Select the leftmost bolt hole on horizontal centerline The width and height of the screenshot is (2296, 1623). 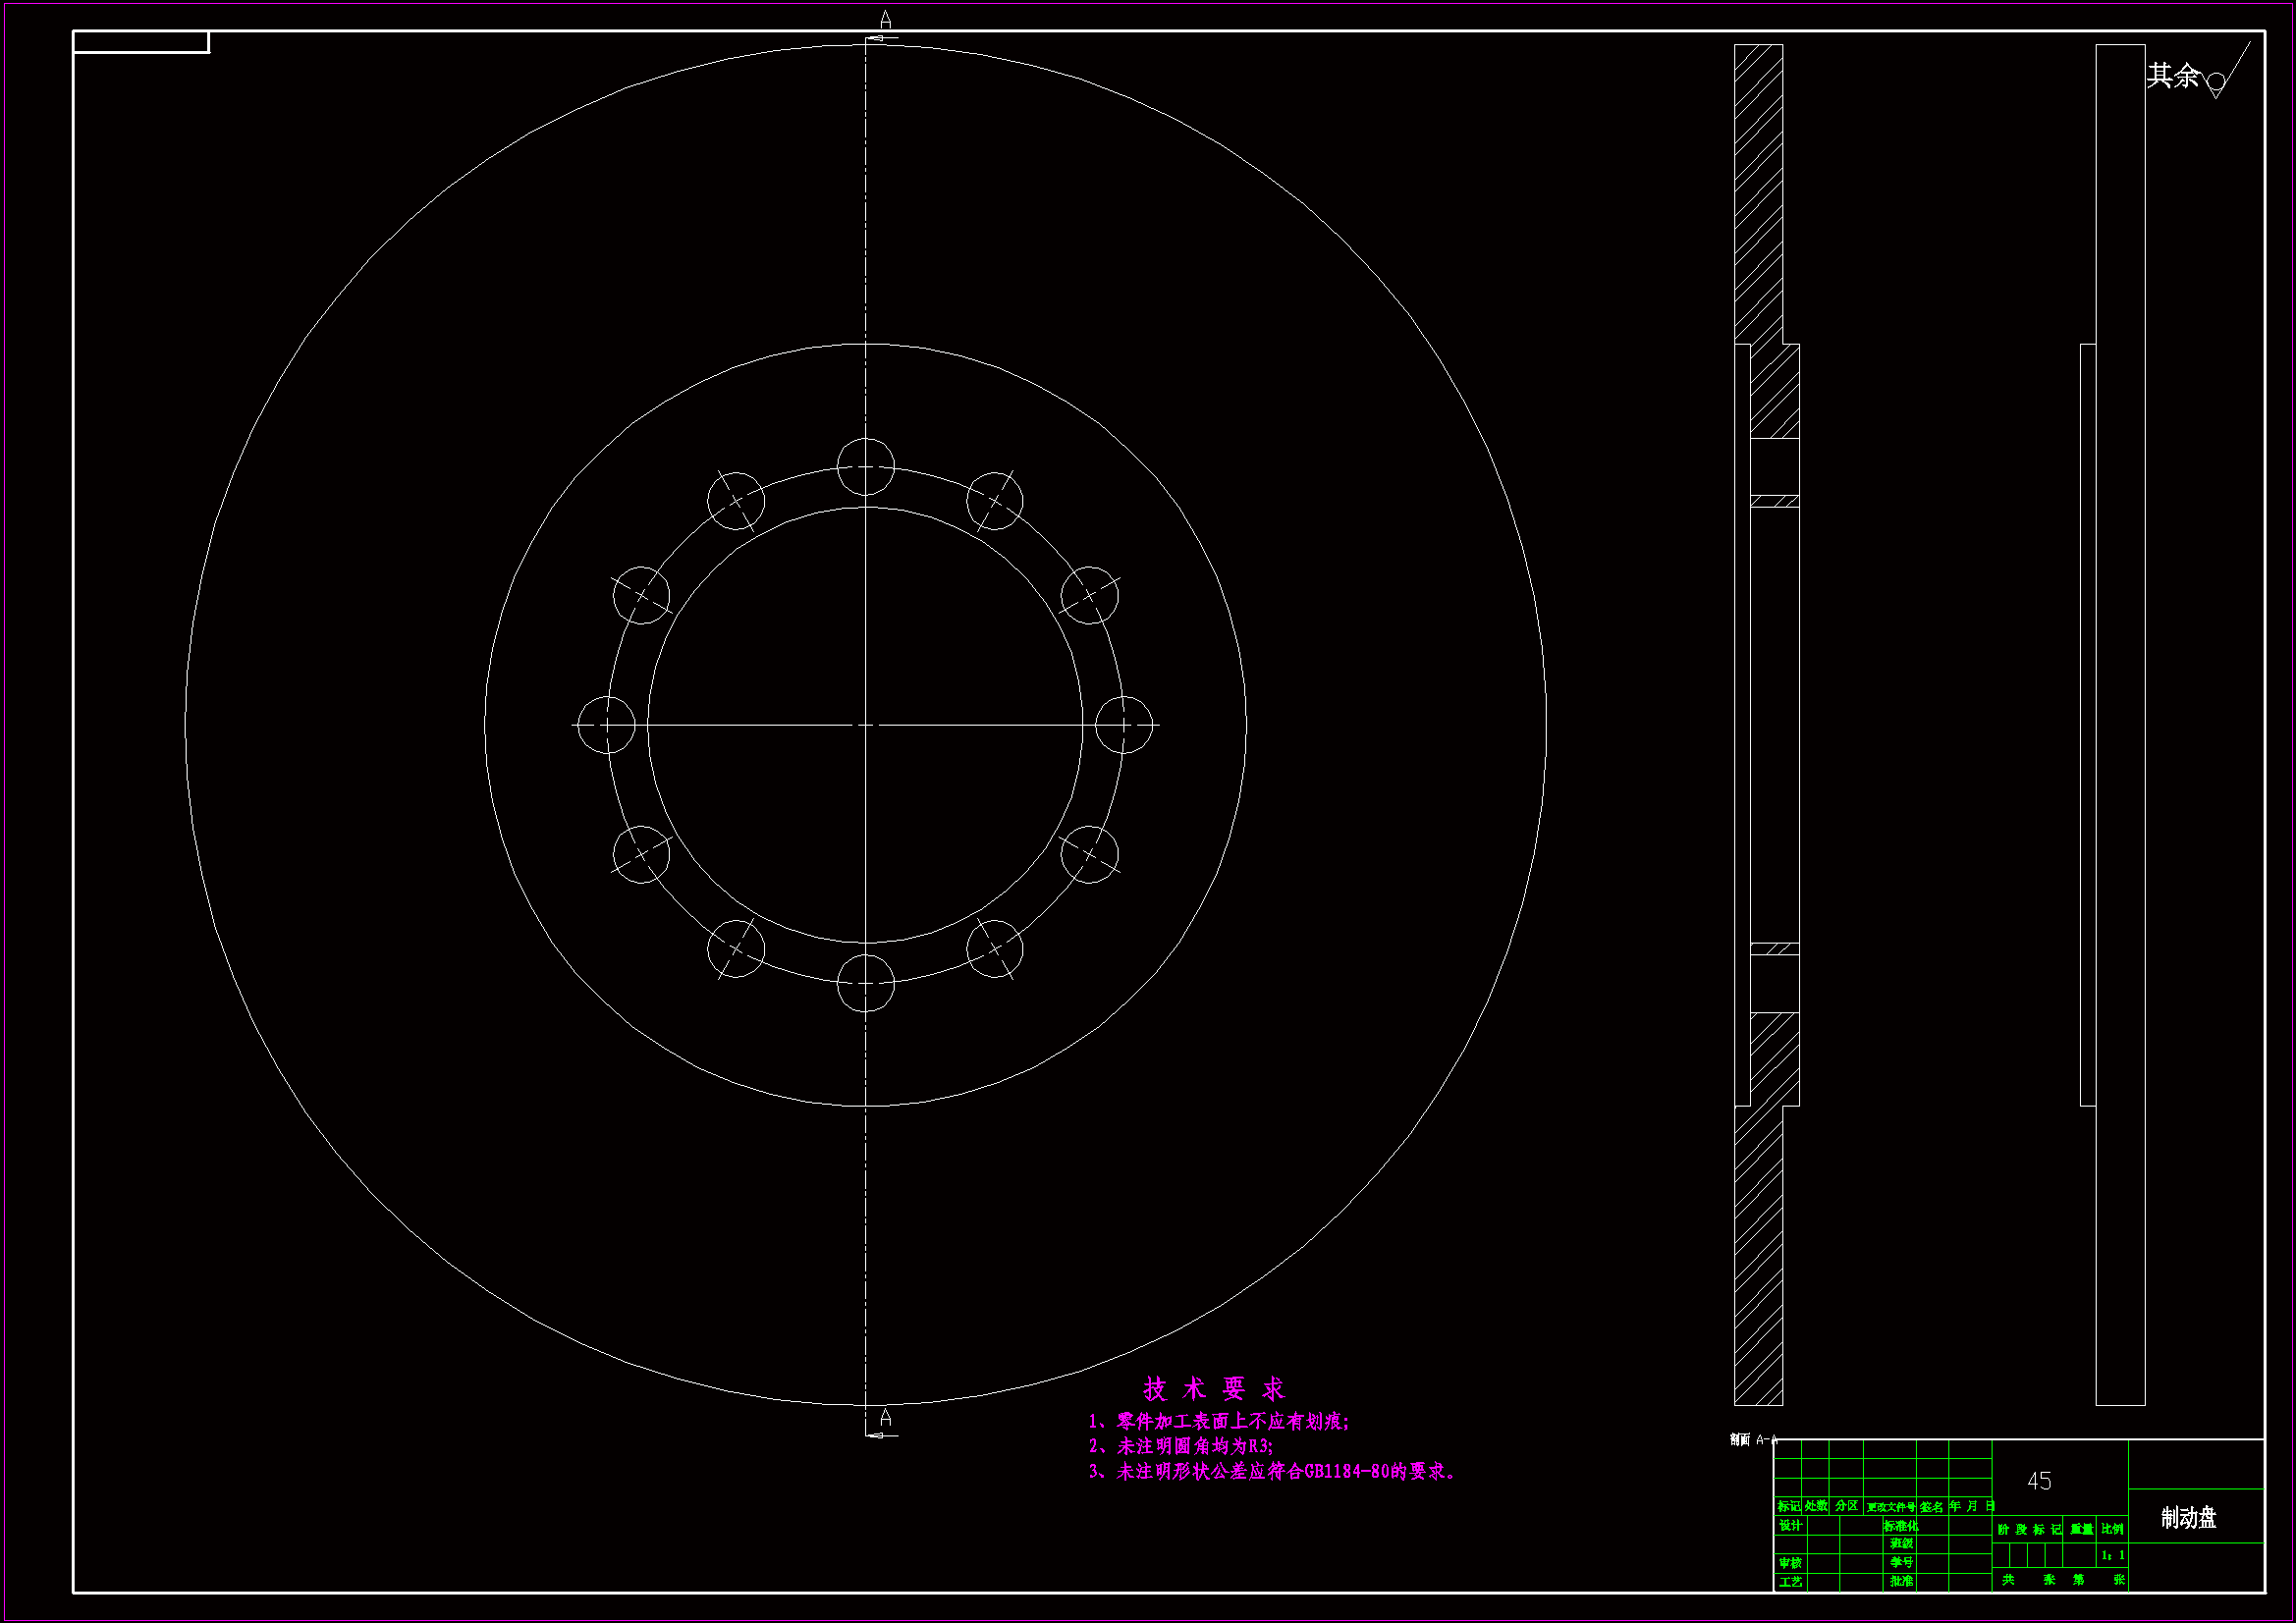[606, 725]
